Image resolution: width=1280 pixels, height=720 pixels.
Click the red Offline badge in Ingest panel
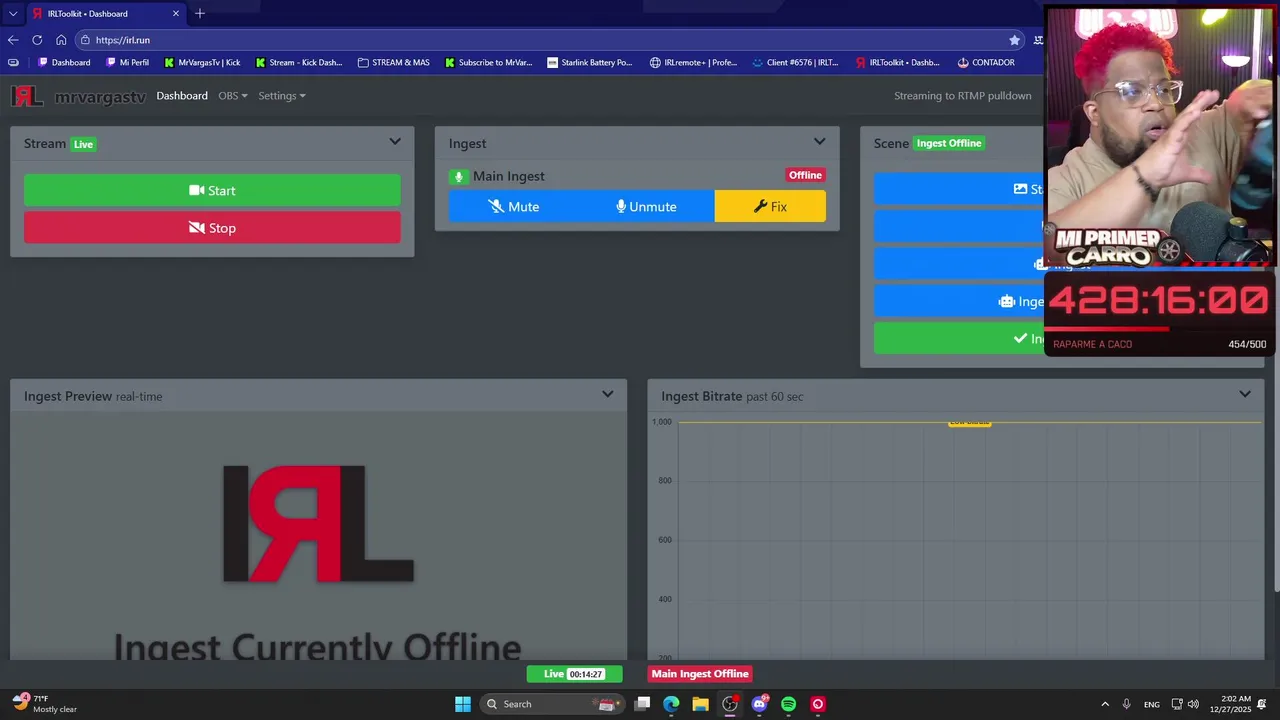[805, 175]
